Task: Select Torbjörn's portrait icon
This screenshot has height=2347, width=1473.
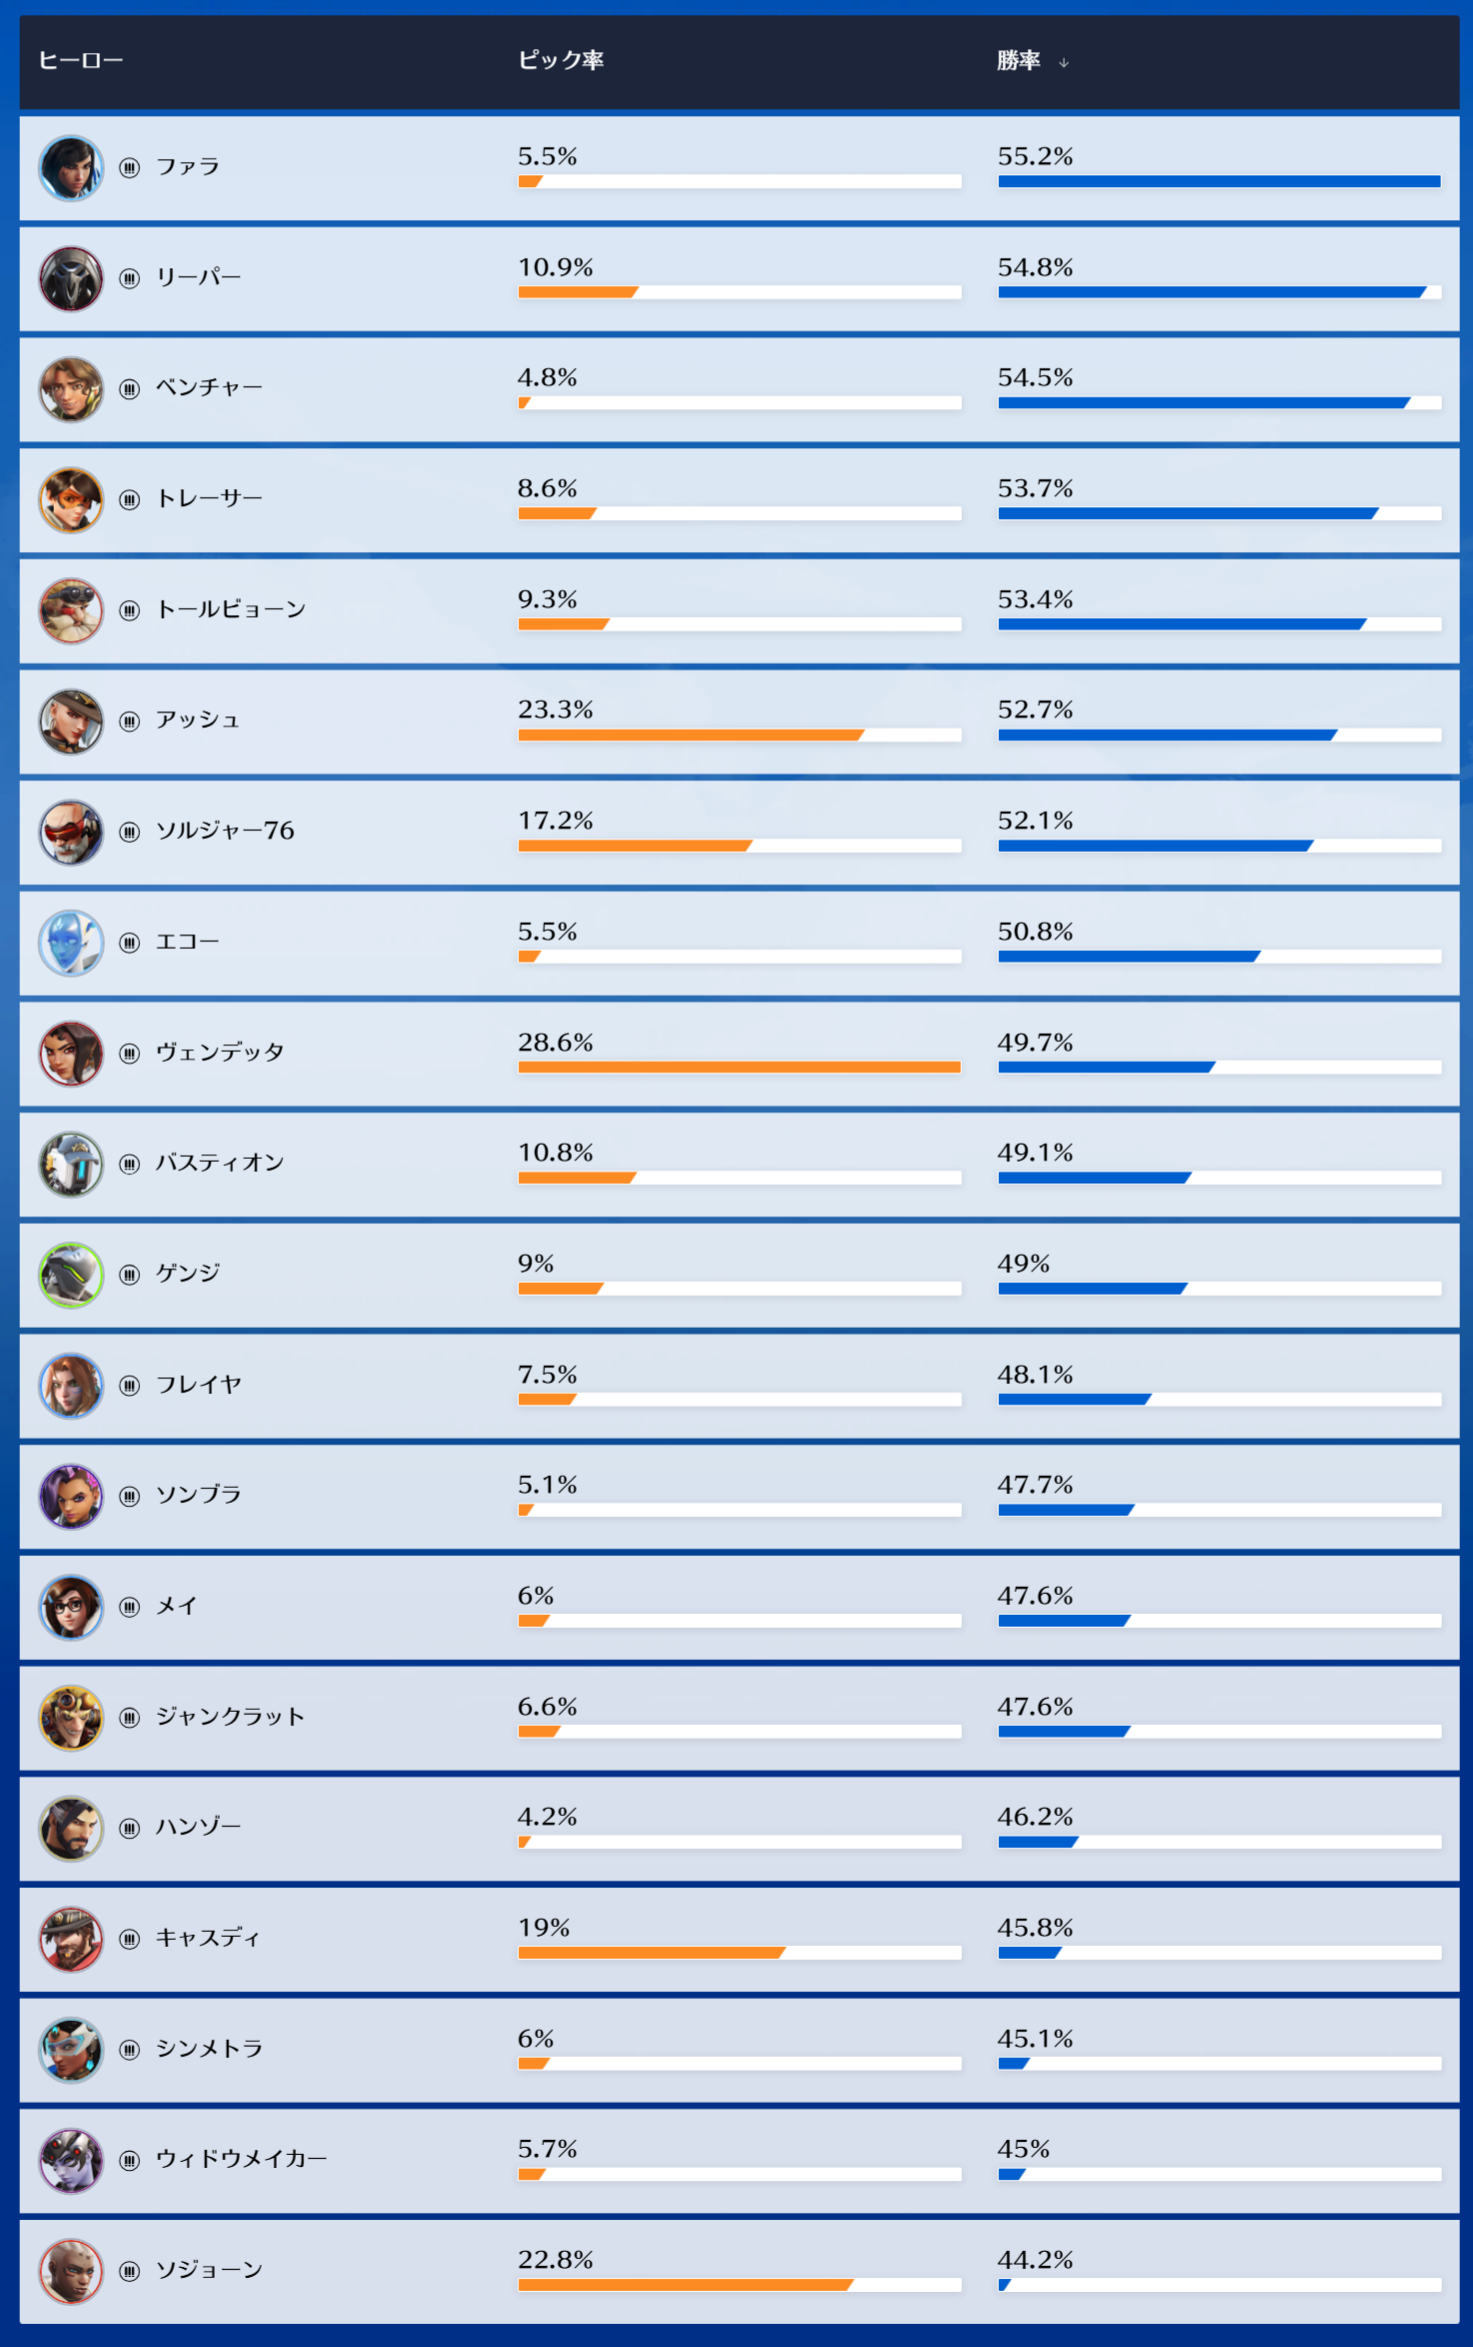Action: pos(70,611)
